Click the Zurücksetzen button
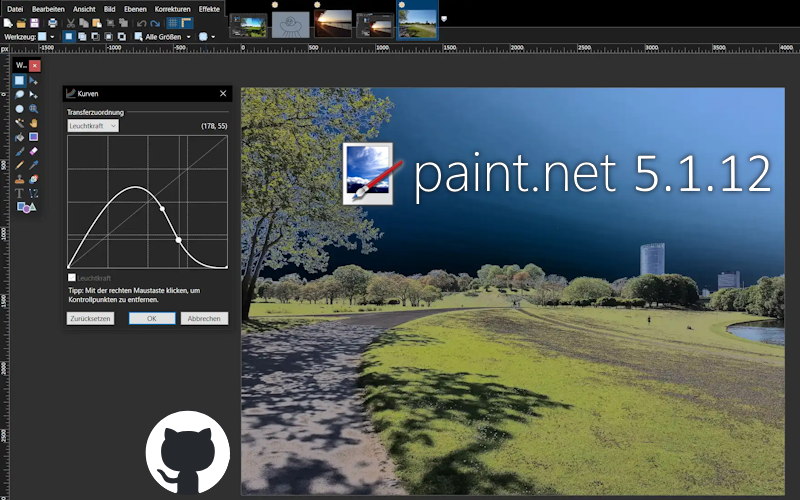Viewport: 800px width, 500px height. [90, 318]
